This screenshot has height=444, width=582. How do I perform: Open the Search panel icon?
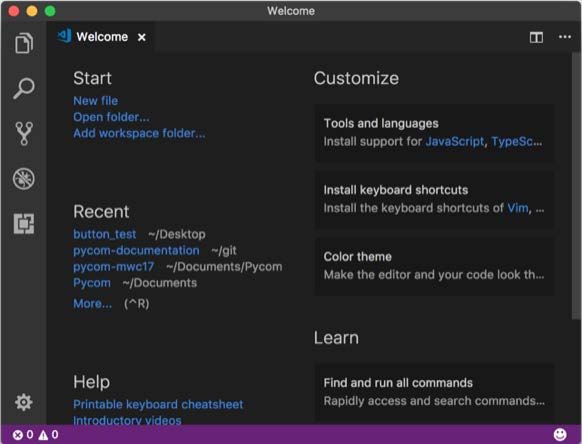coord(24,88)
